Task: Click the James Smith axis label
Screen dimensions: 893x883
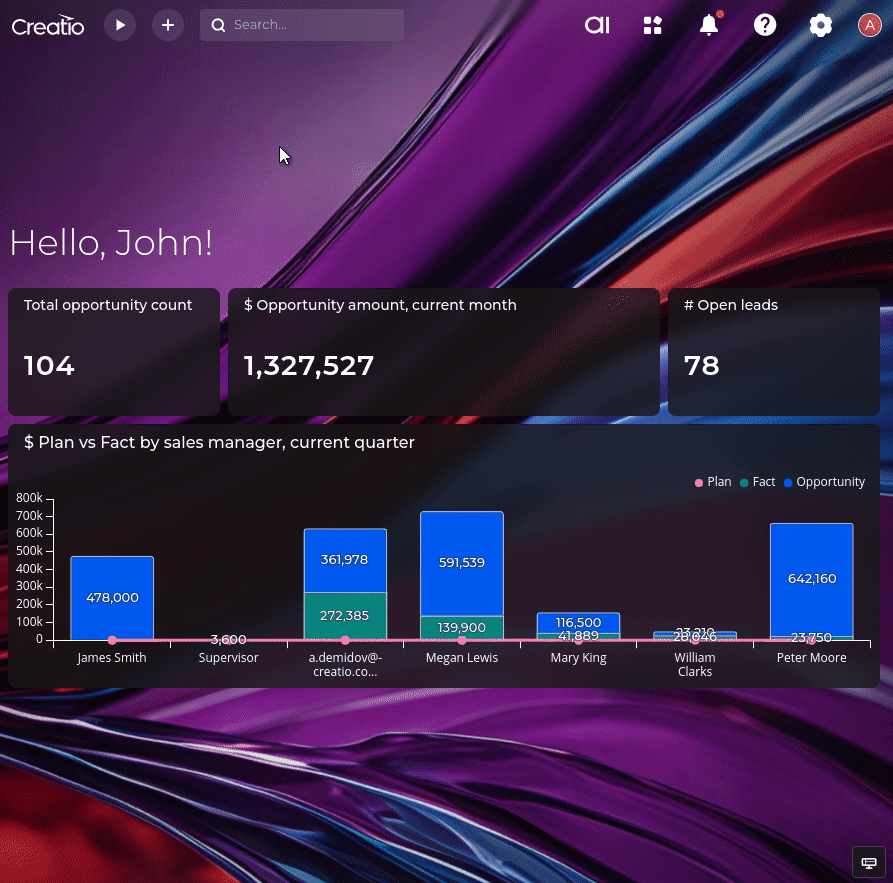Action: coord(112,658)
